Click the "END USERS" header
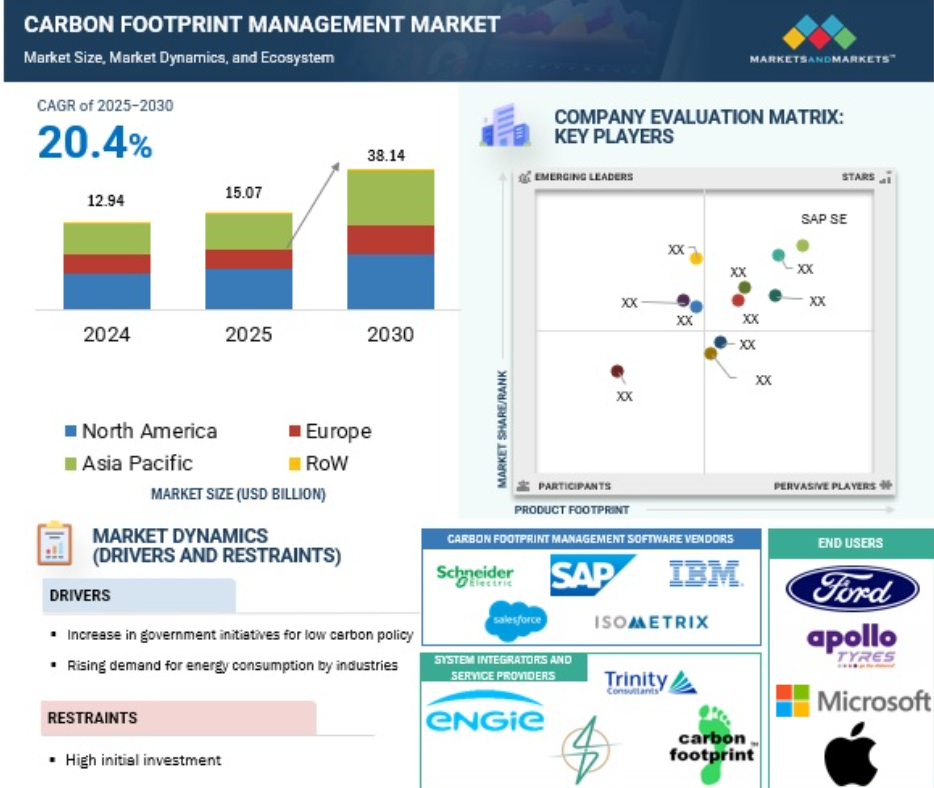The height and width of the screenshot is (788, 934). (851, 543)
